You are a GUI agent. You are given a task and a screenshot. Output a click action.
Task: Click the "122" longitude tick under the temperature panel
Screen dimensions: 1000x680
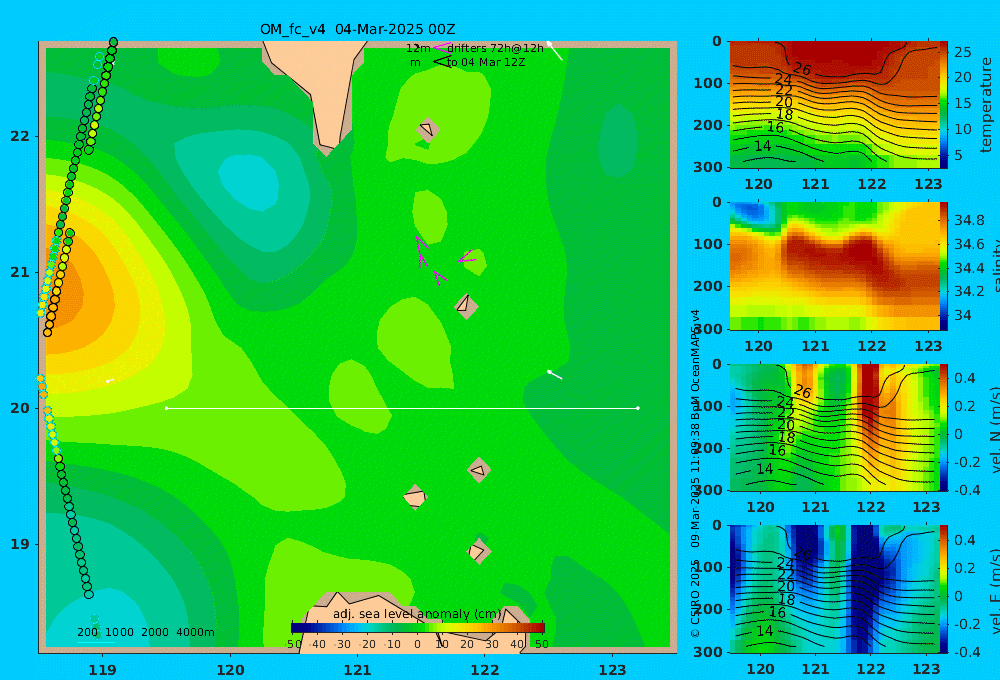[871, 184]
